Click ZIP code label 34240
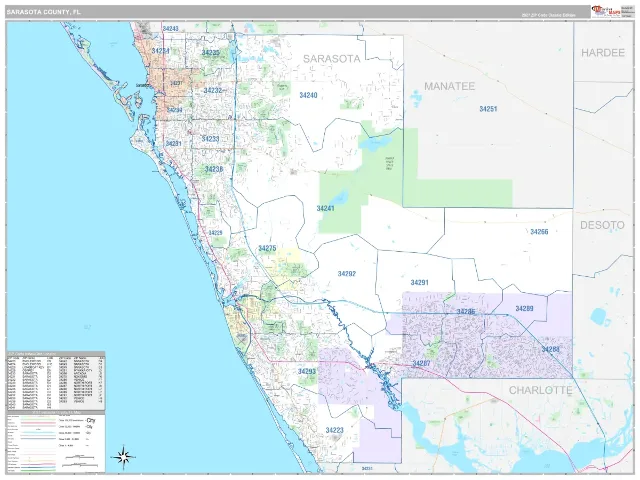This screenshot has height=480, width=640. (x=308, y=95)
